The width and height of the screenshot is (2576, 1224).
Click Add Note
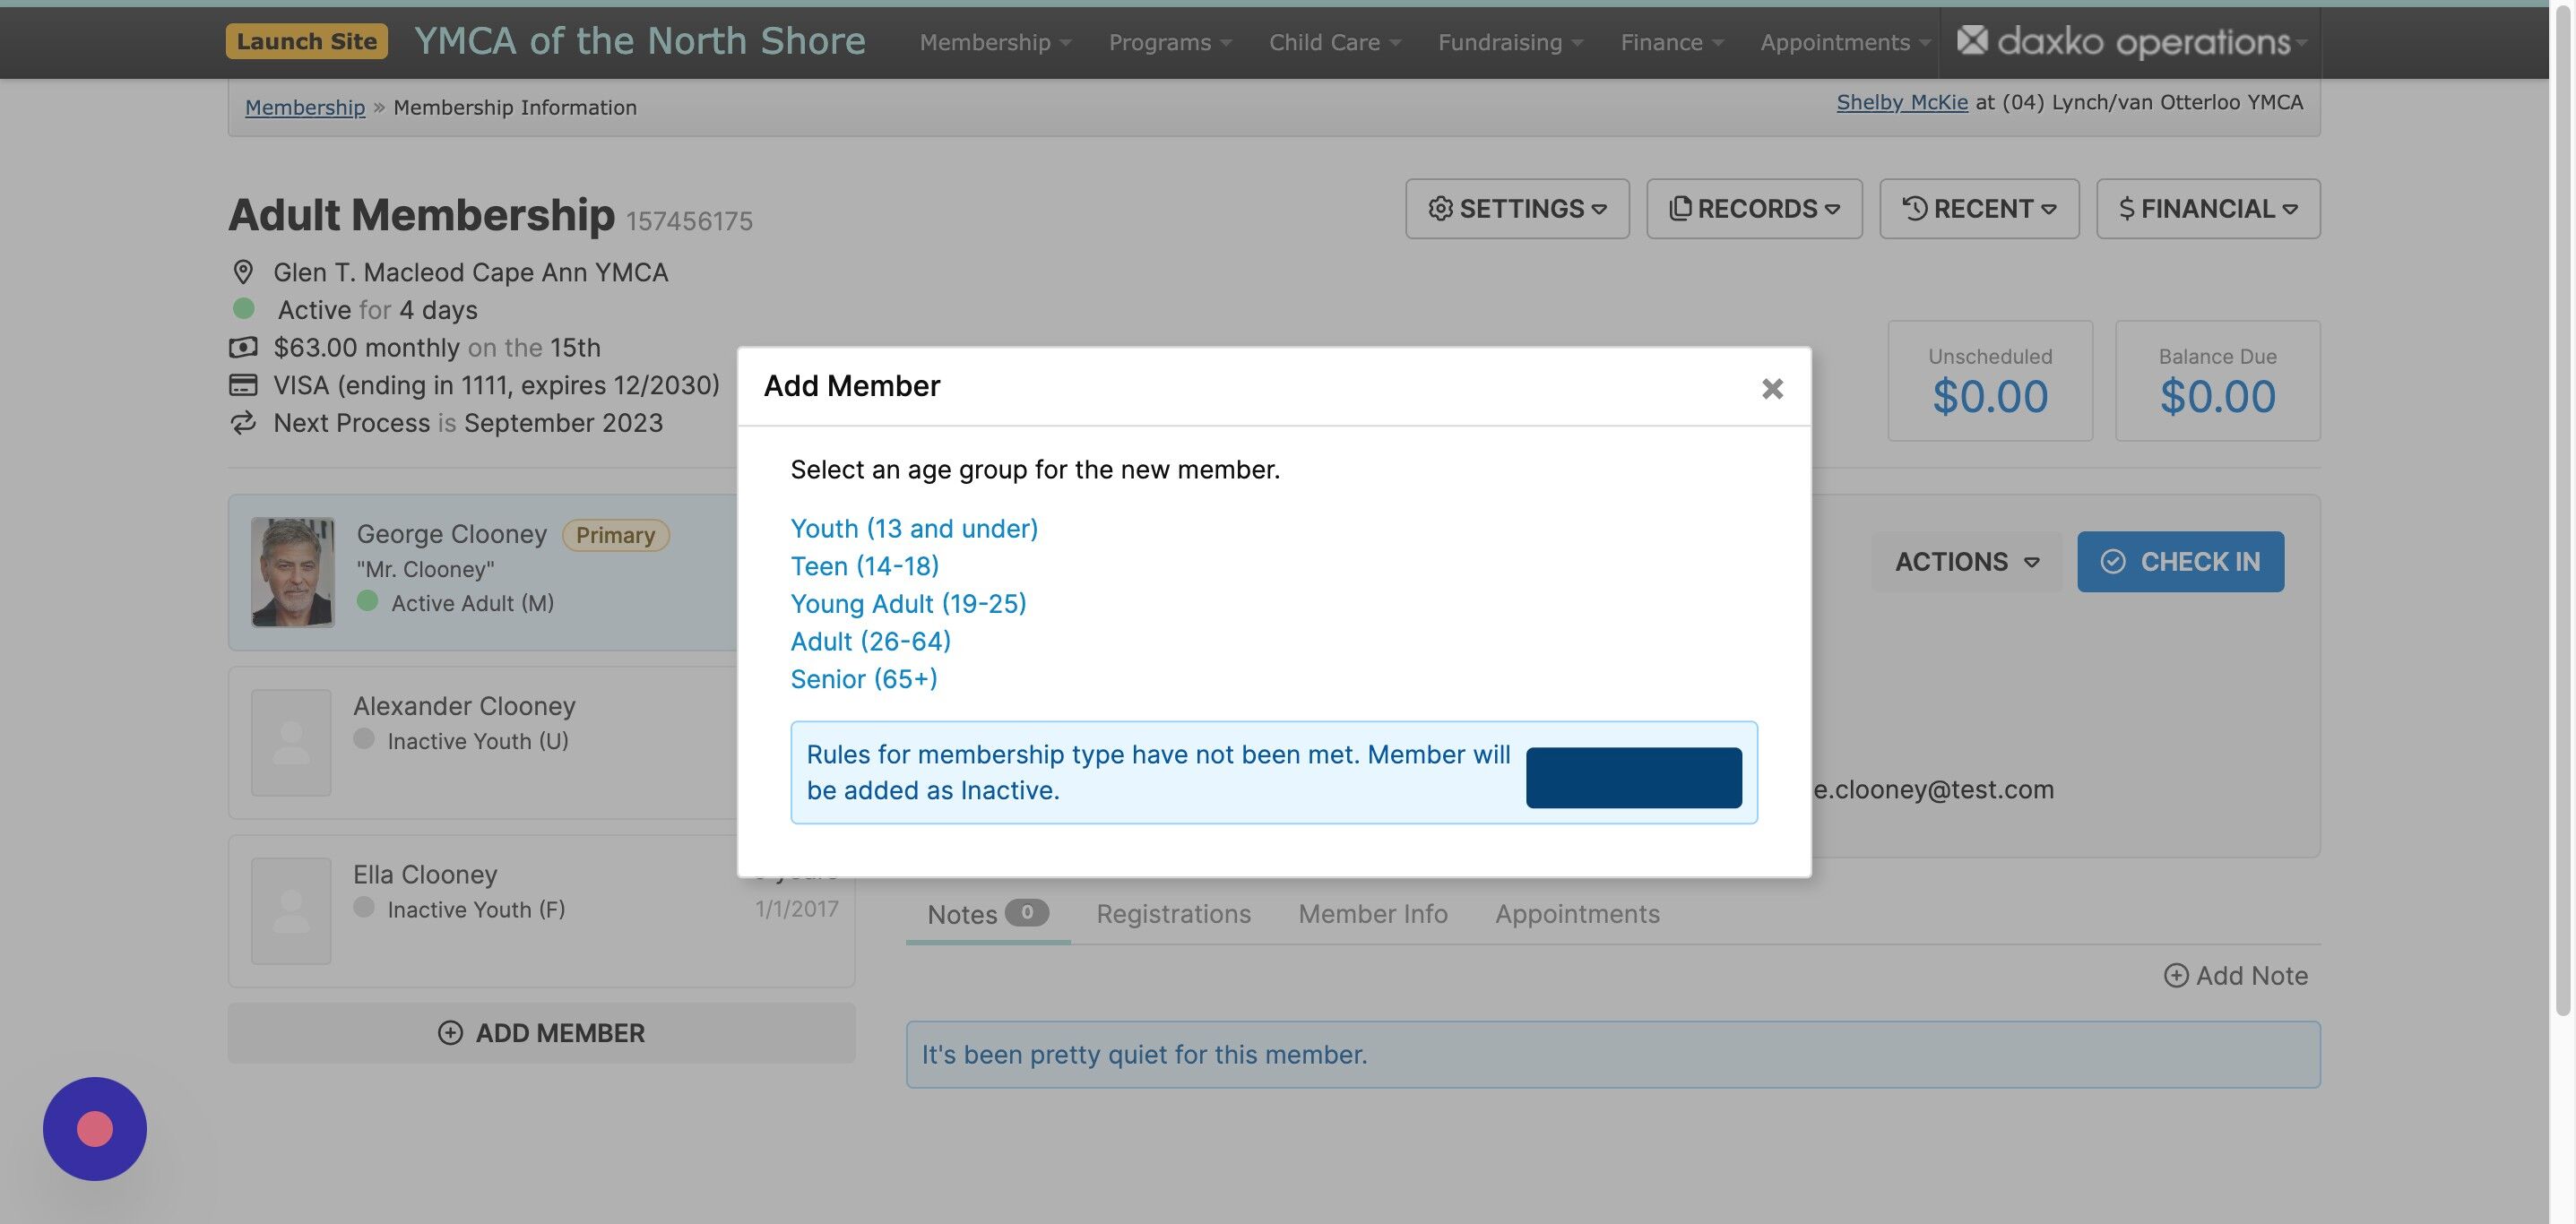click(x=2236, y=975)
